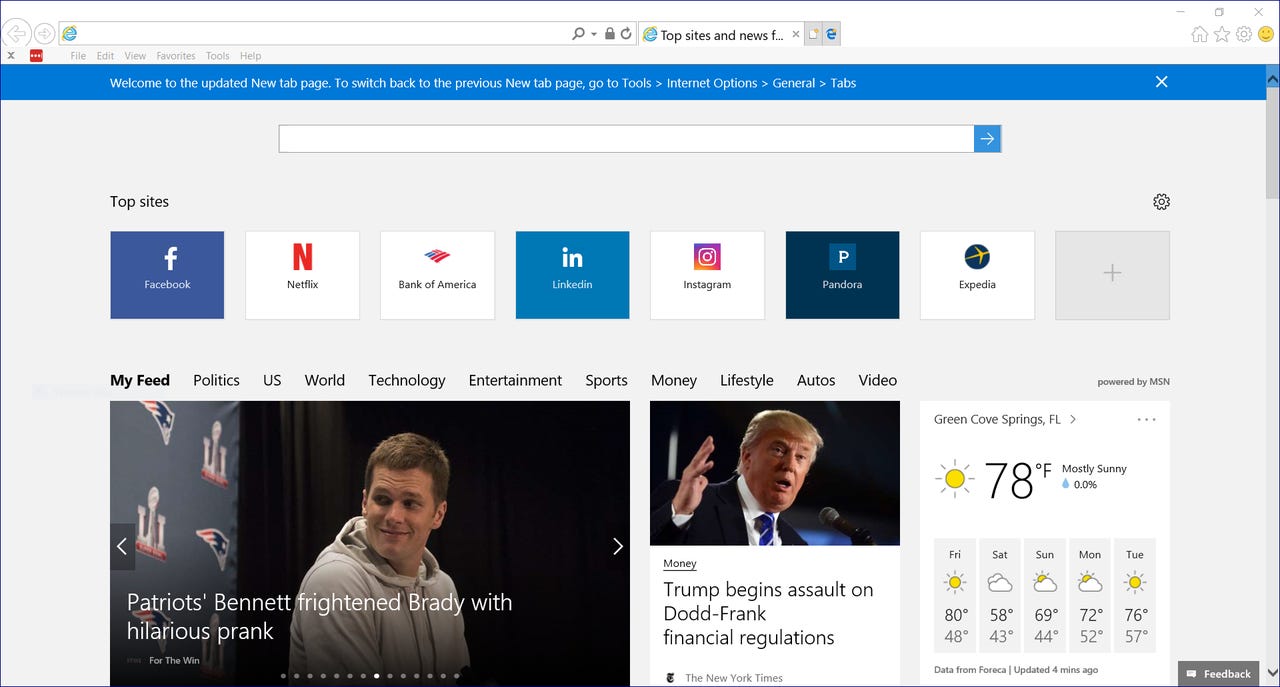Click the back navigation arrow
The image size is (1280, 687).
point(16,33)
